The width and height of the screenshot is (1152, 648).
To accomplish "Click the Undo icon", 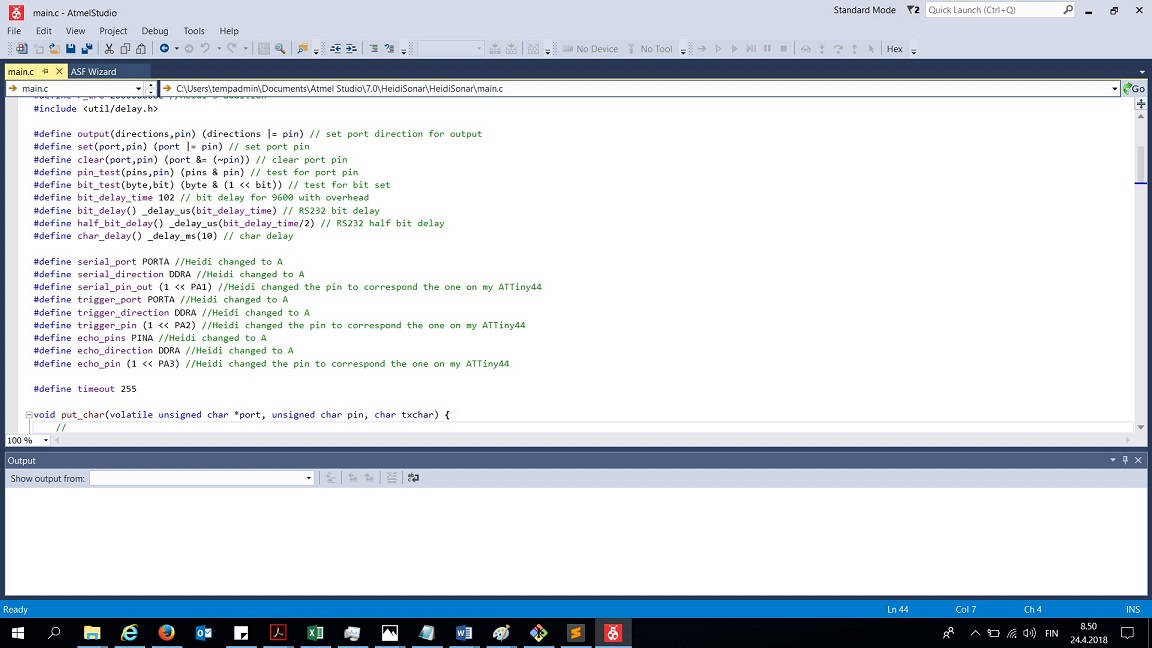I will (x=205, y=48).
